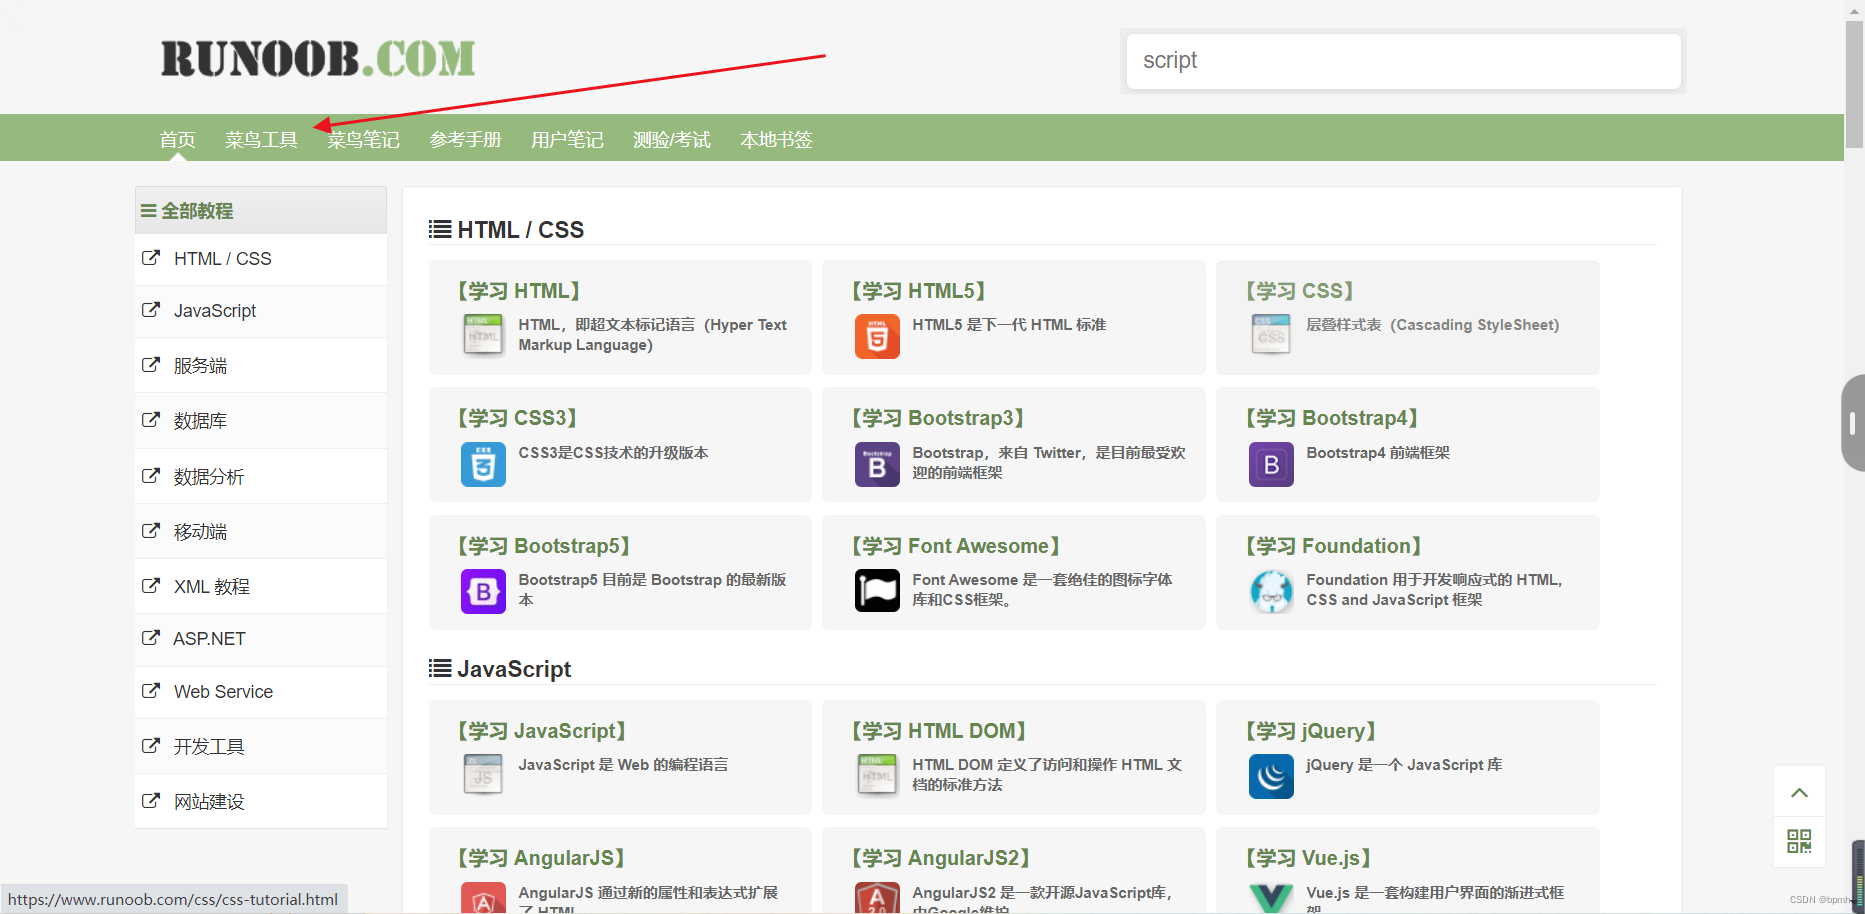
Task: Click the QR code icon
Action: 1799,841
